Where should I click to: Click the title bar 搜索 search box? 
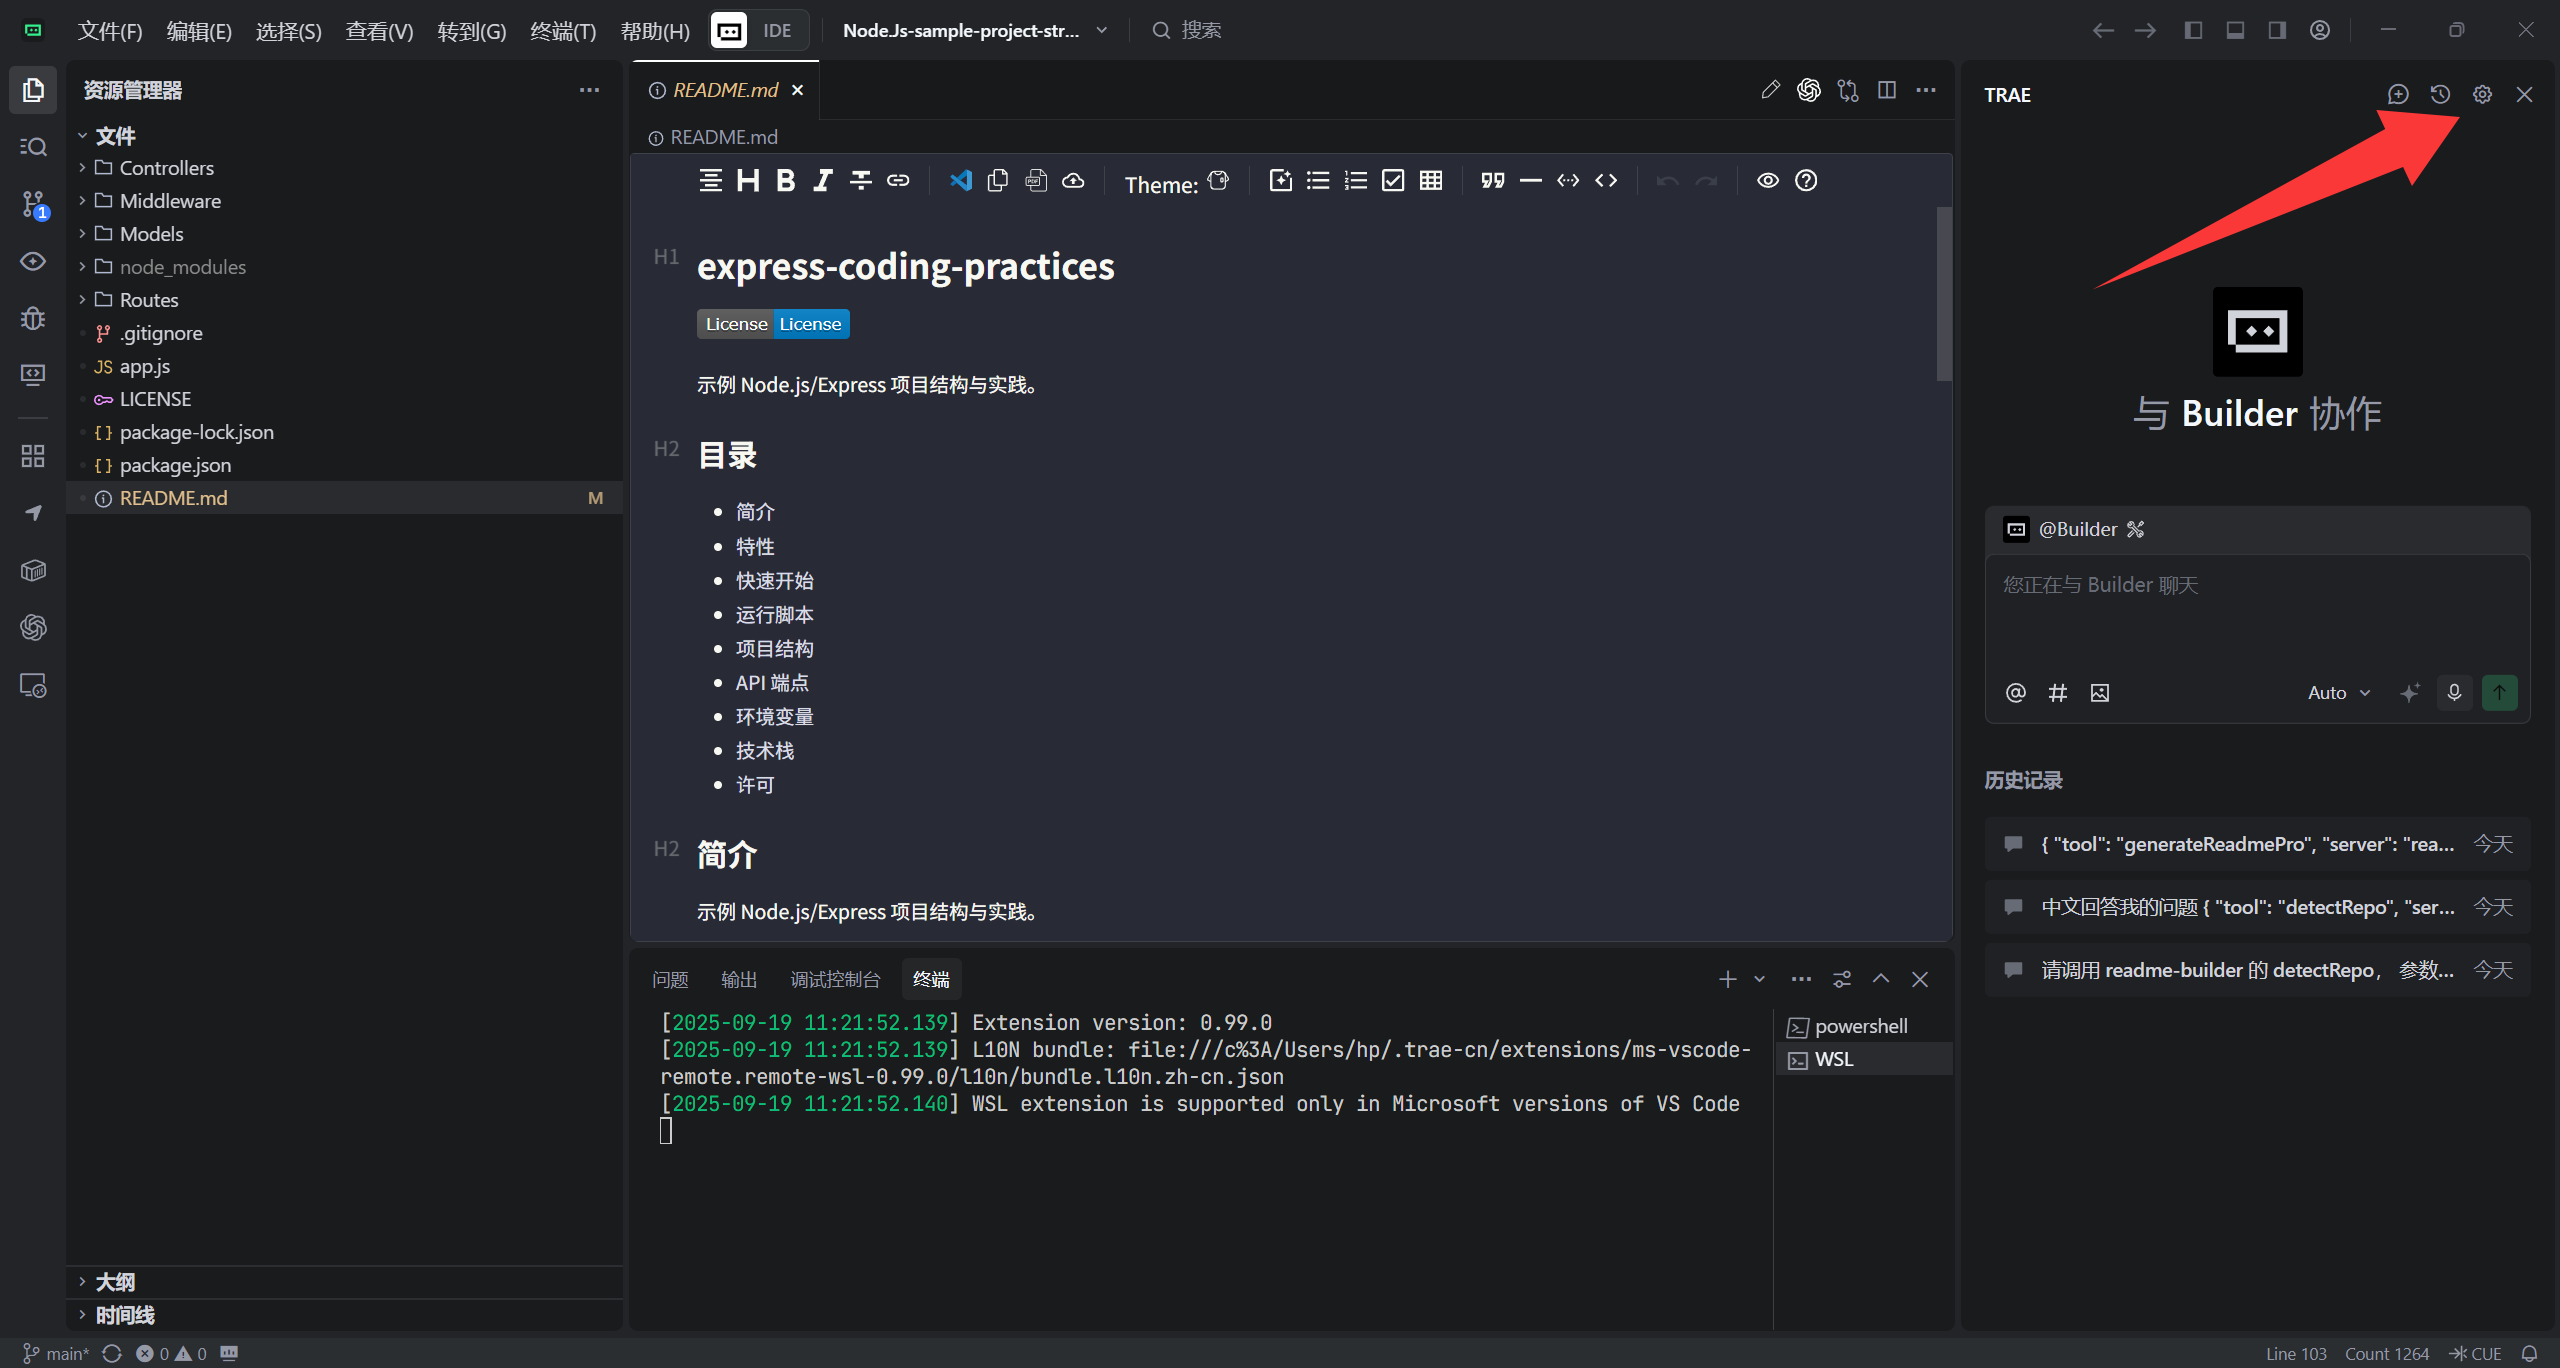point(1186,30)
